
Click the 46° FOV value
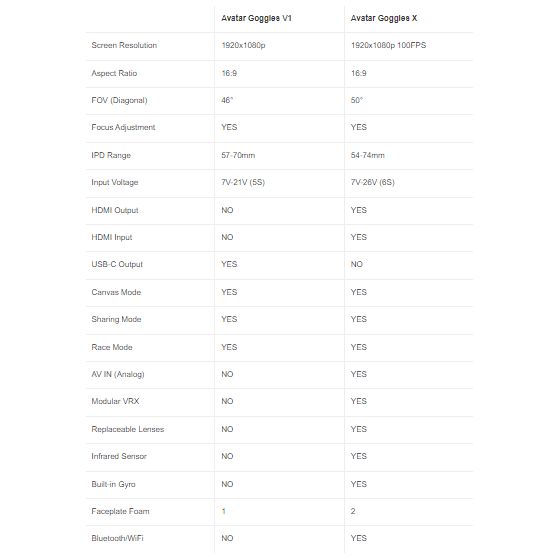(x=227, y=100)
